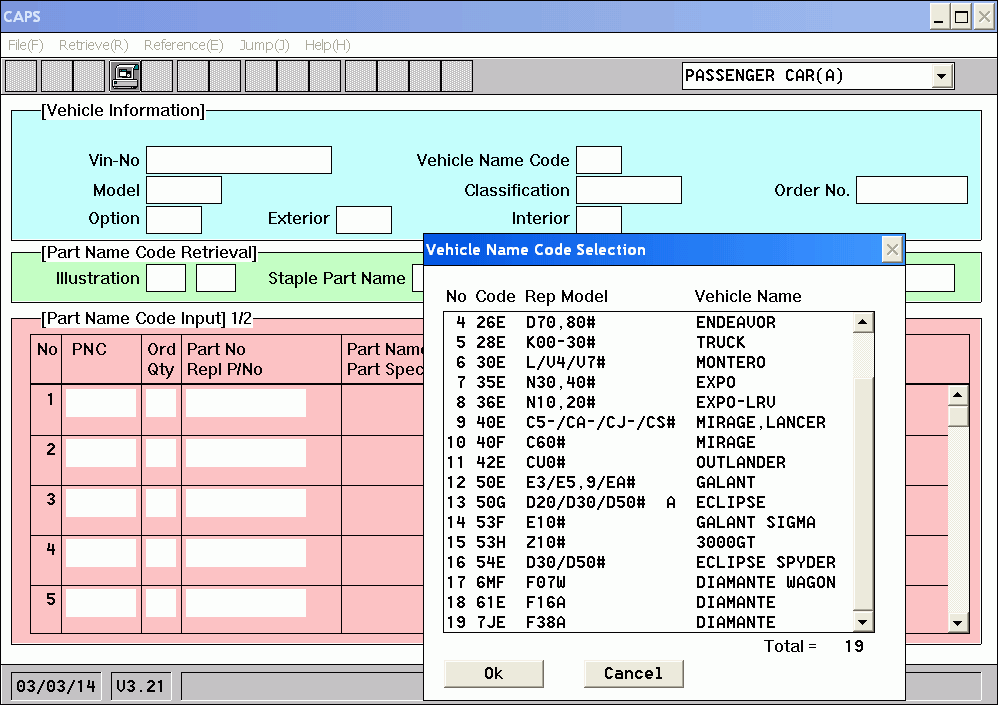Click the vehicle list scroll down arrow
998x705 pixels.
[863, 622]
